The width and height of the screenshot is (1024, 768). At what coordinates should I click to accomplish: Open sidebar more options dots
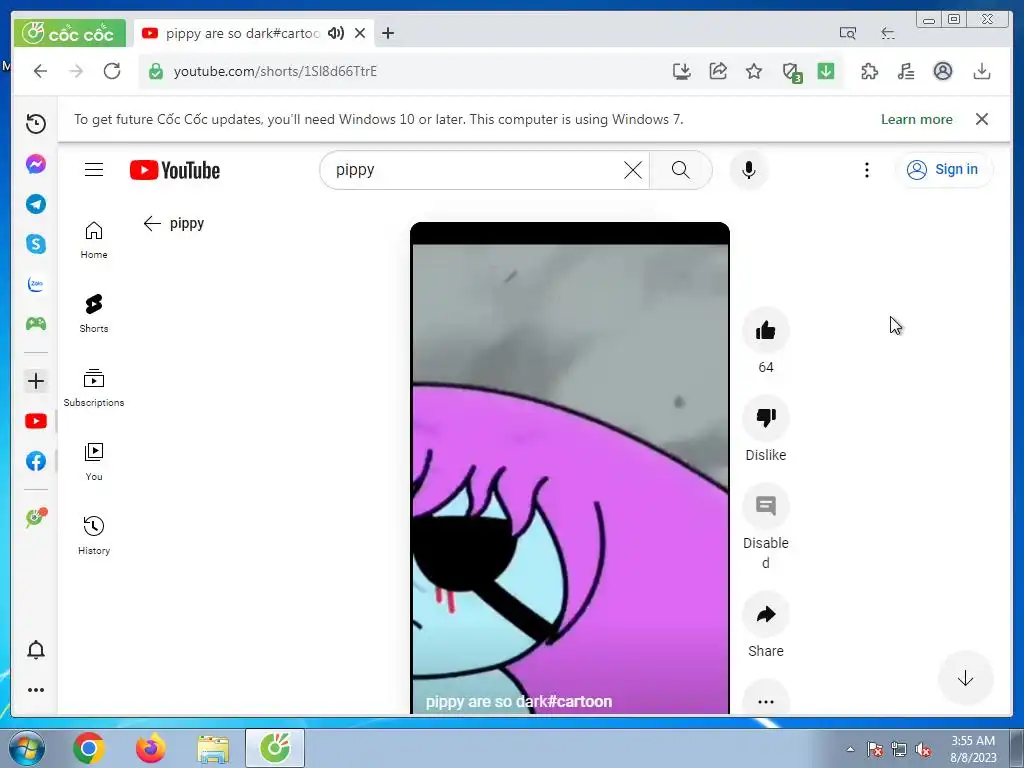(x=36, y=690)
